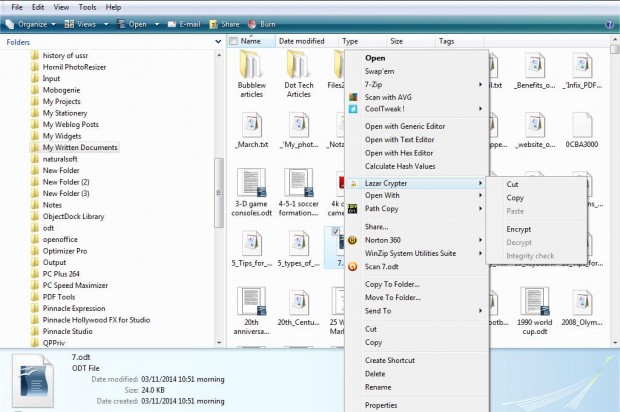Viewport: 620px width, 412px height.
Task: Click the Norton 360 icon in context menu
Action: [x=352, y=240]
